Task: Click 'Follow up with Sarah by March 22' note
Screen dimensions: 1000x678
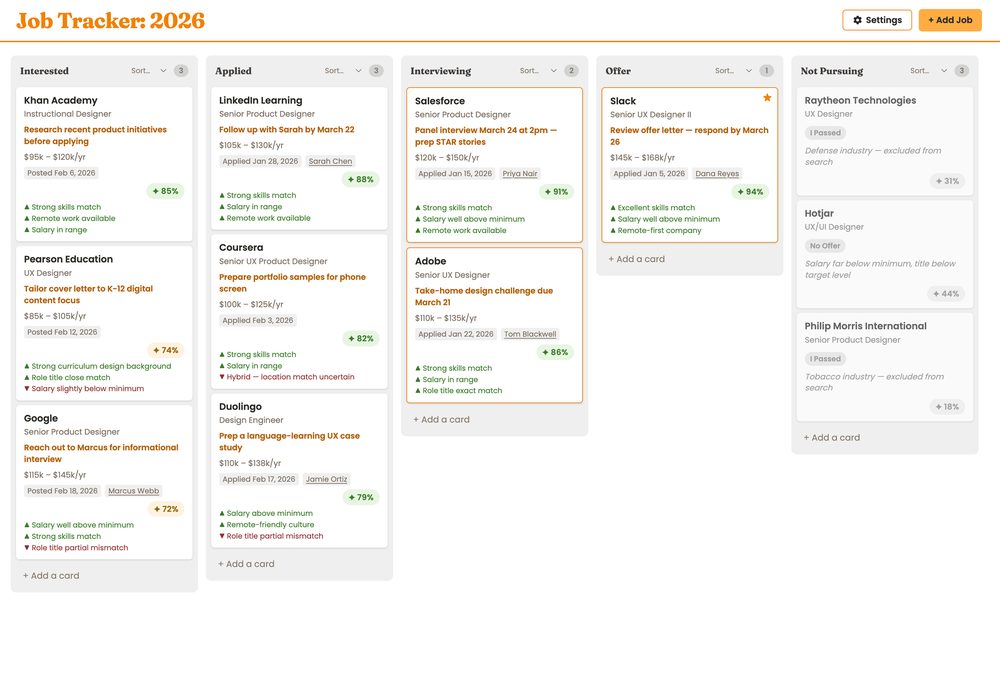Action: click(286, 129)
